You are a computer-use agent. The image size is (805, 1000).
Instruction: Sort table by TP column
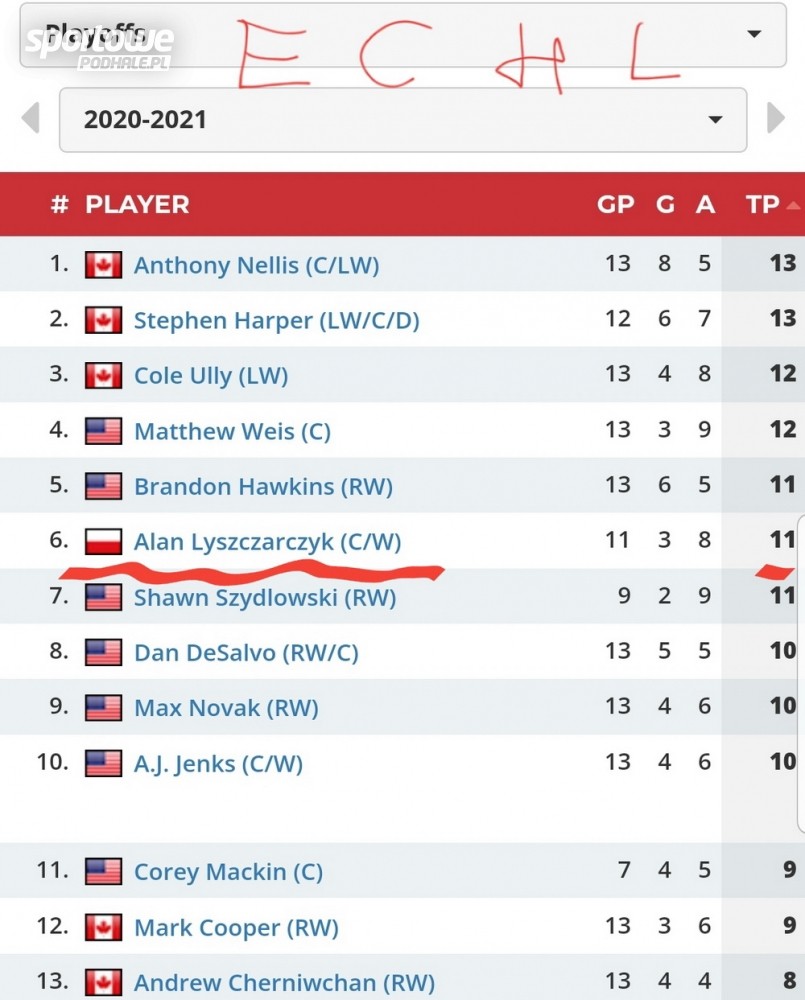tap(763, 204)
